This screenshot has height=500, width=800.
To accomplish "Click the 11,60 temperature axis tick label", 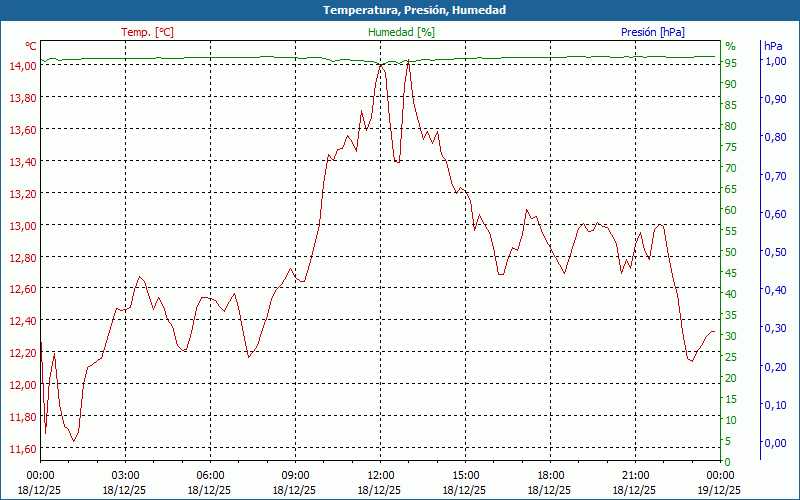I will coord(22,449).
